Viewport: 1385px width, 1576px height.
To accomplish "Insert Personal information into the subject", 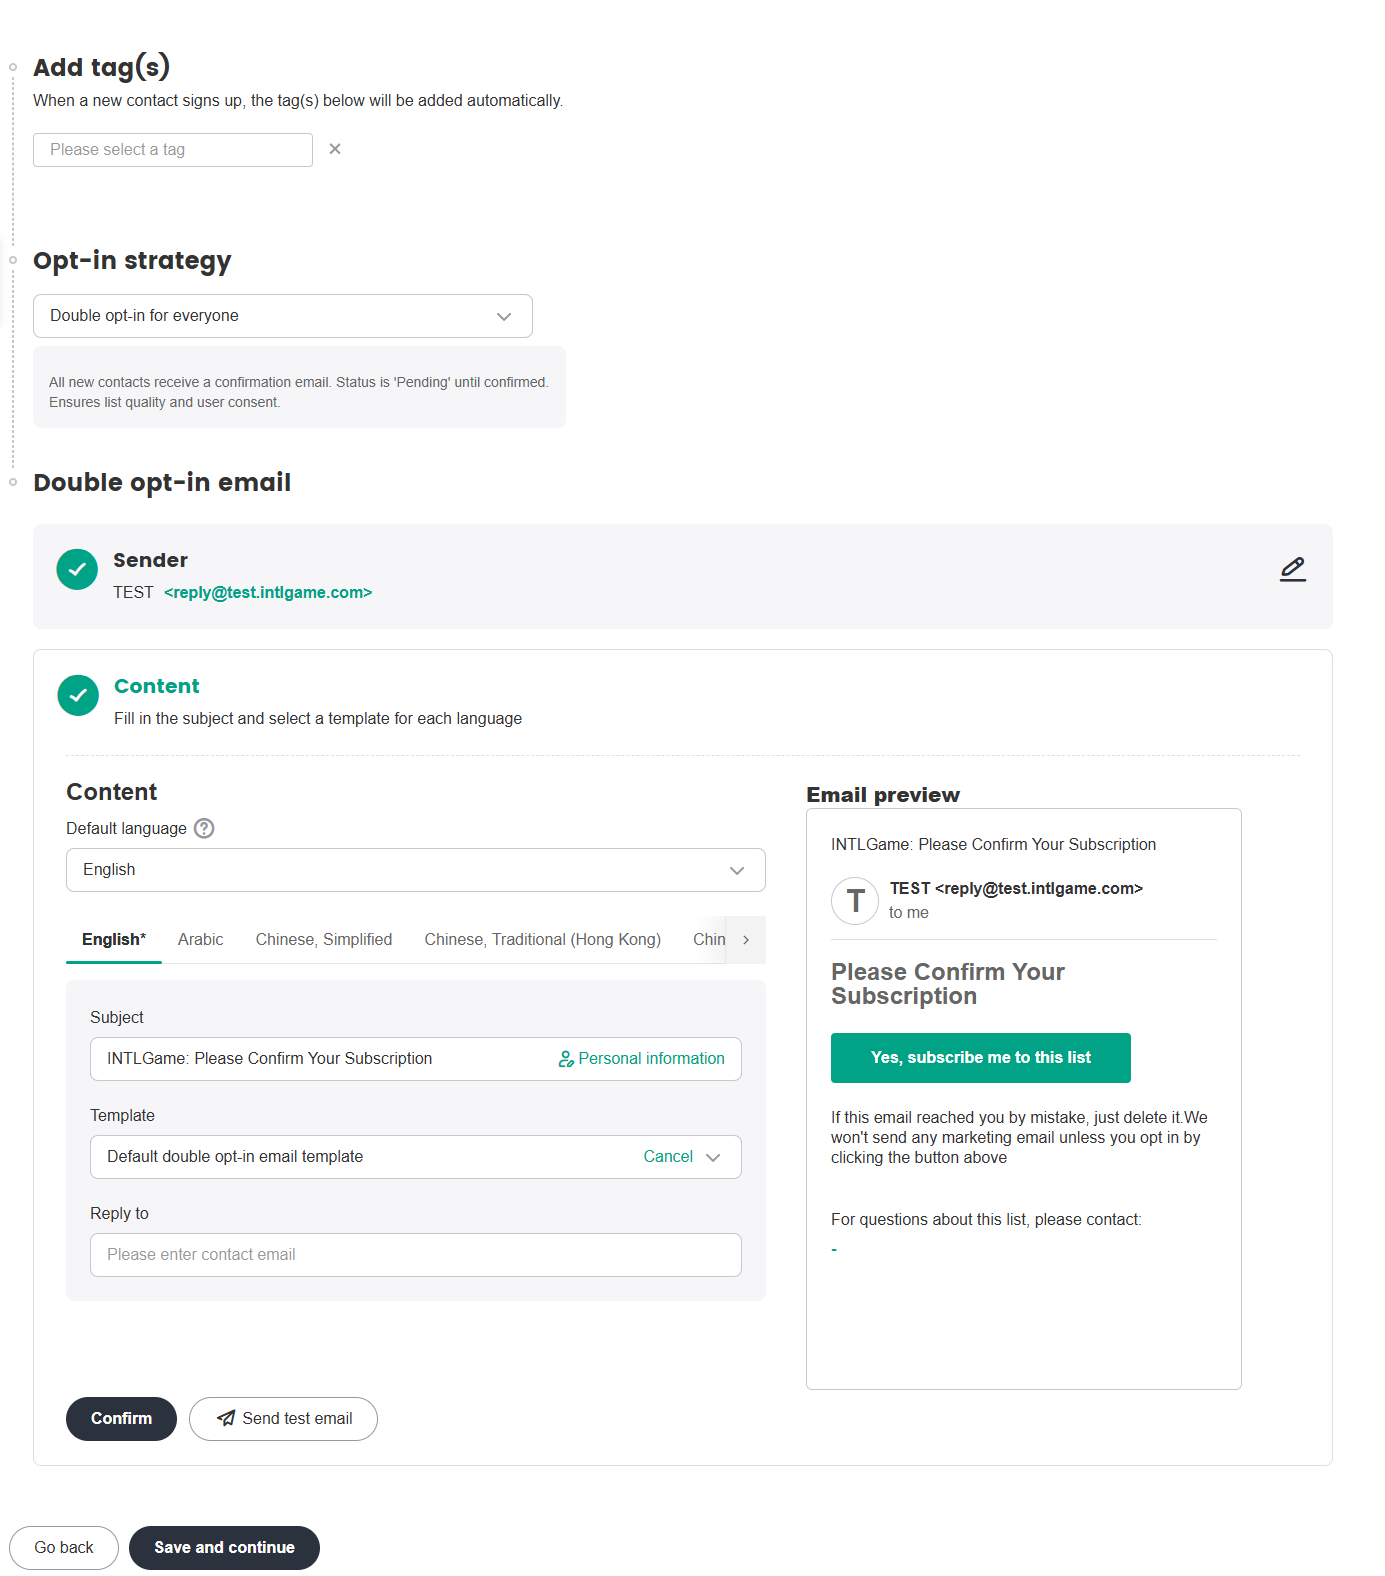I will click(x=641, y=1059).
